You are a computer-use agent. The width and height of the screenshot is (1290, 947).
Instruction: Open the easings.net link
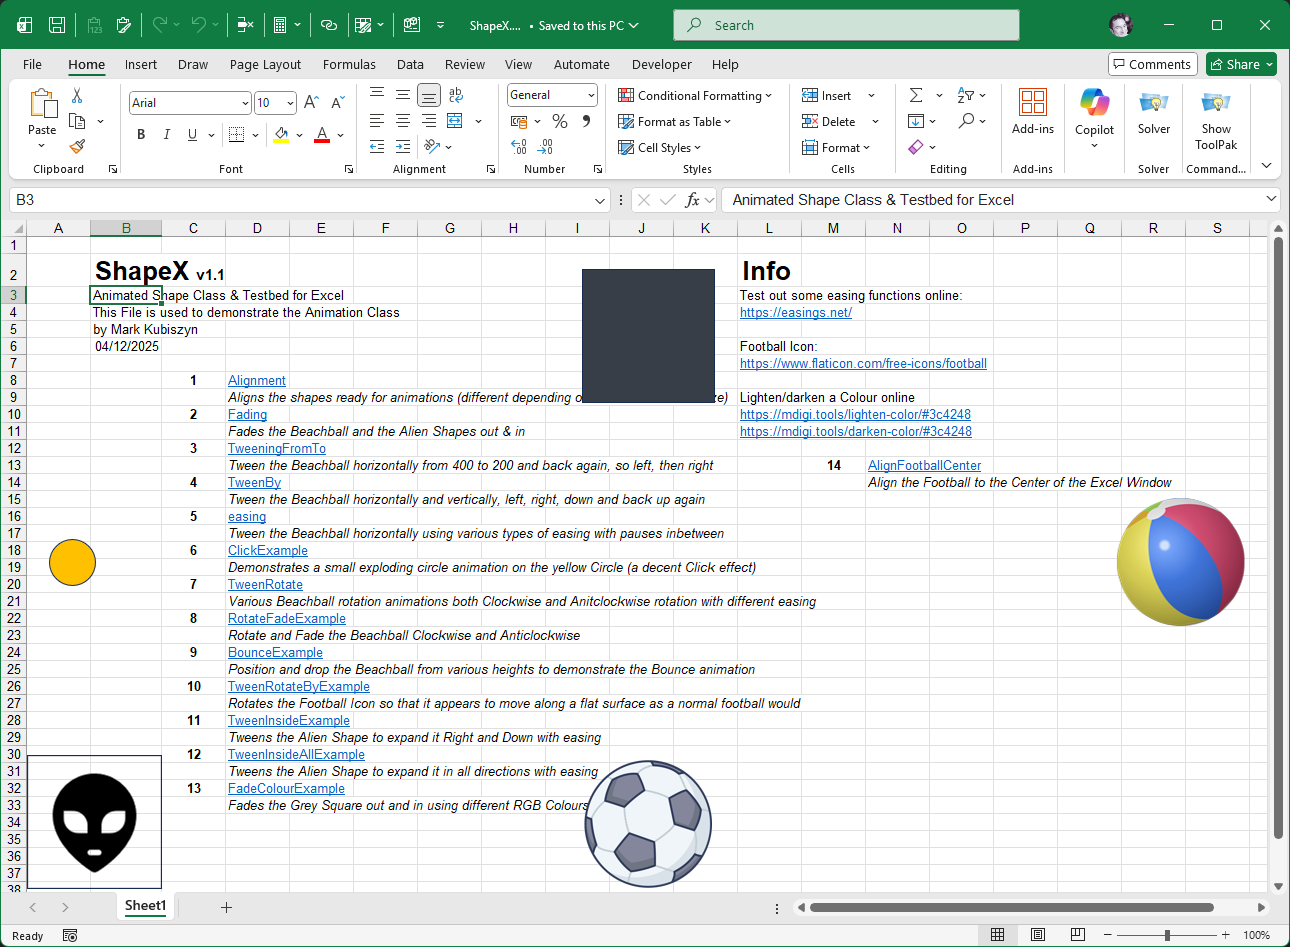tap(795, 313)
